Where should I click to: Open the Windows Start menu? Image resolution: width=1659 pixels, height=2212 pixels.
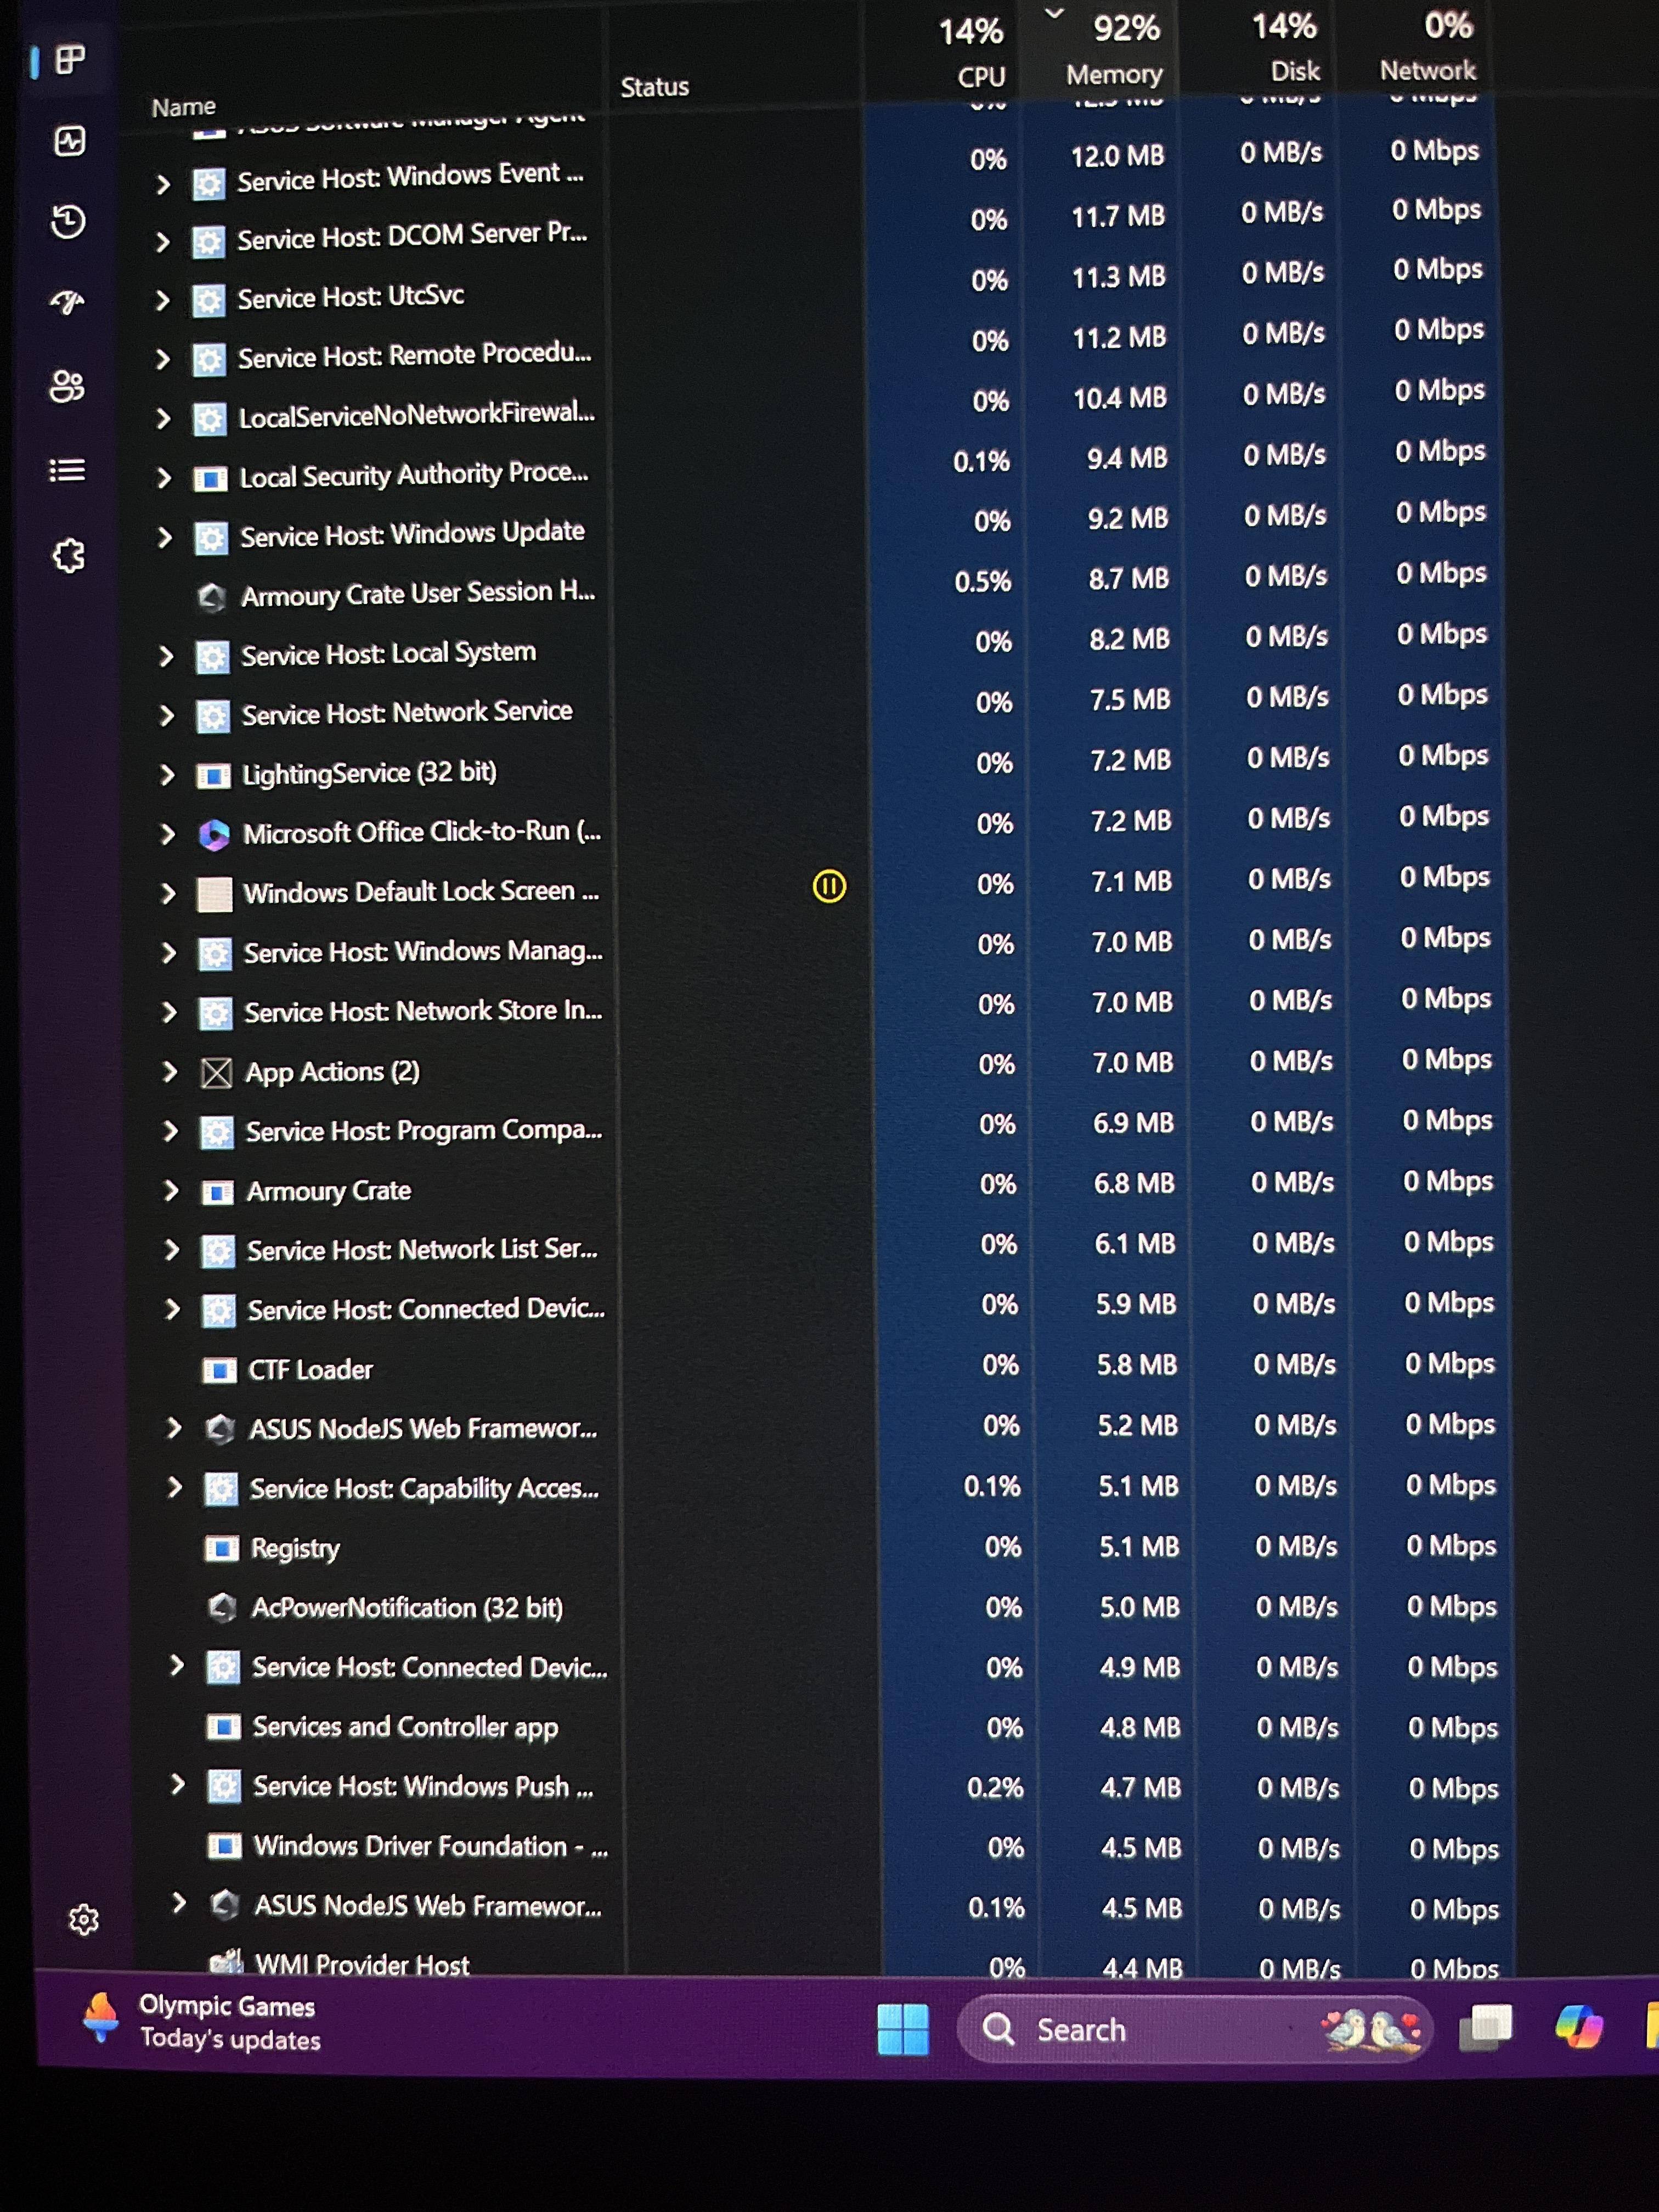click(x=903, y=2029)
